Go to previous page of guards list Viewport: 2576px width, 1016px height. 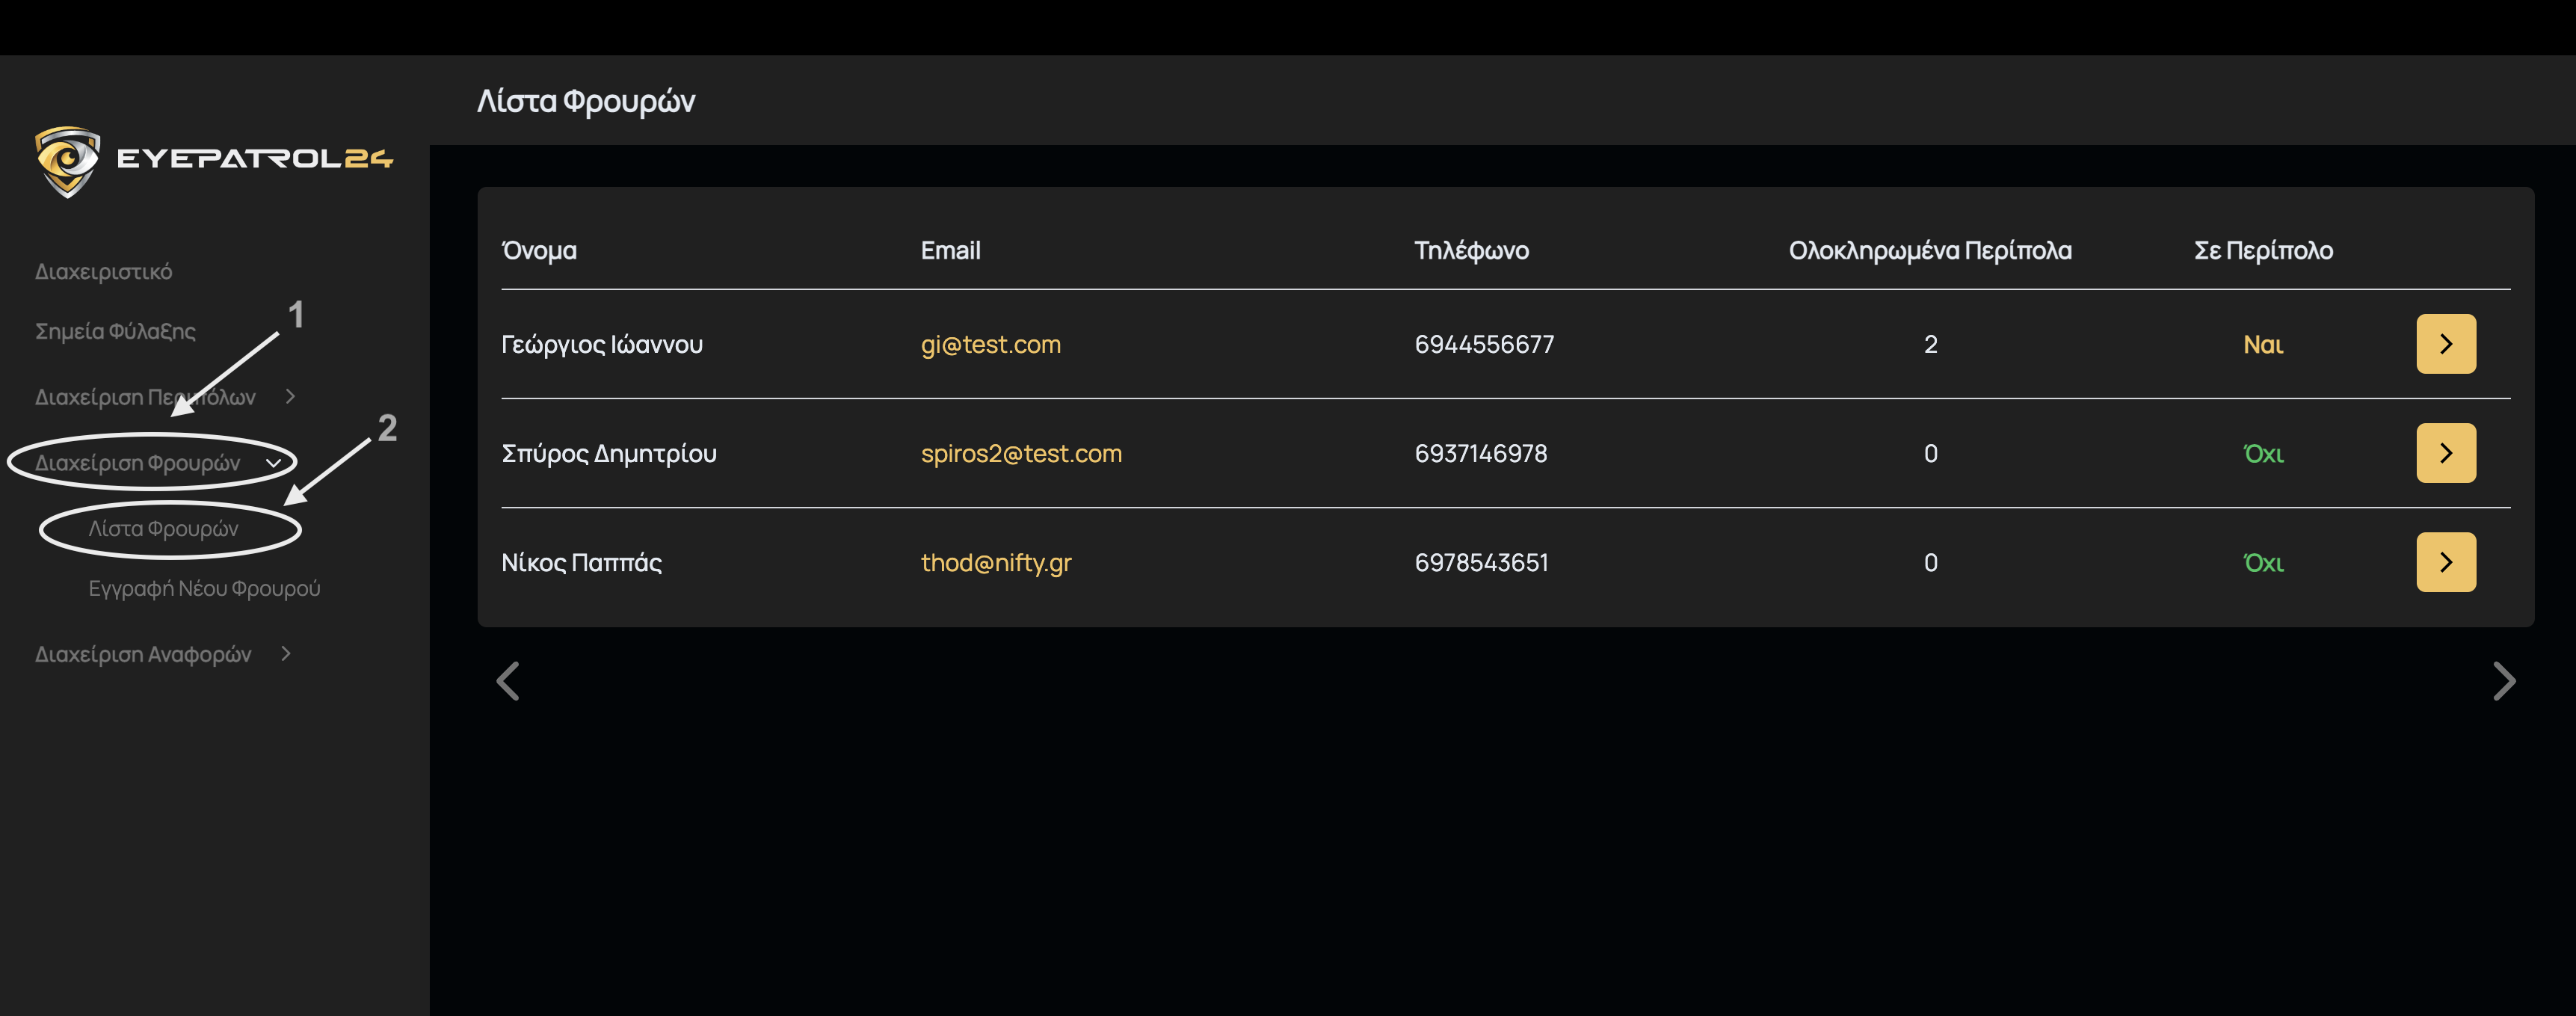[x=508, y=681]
